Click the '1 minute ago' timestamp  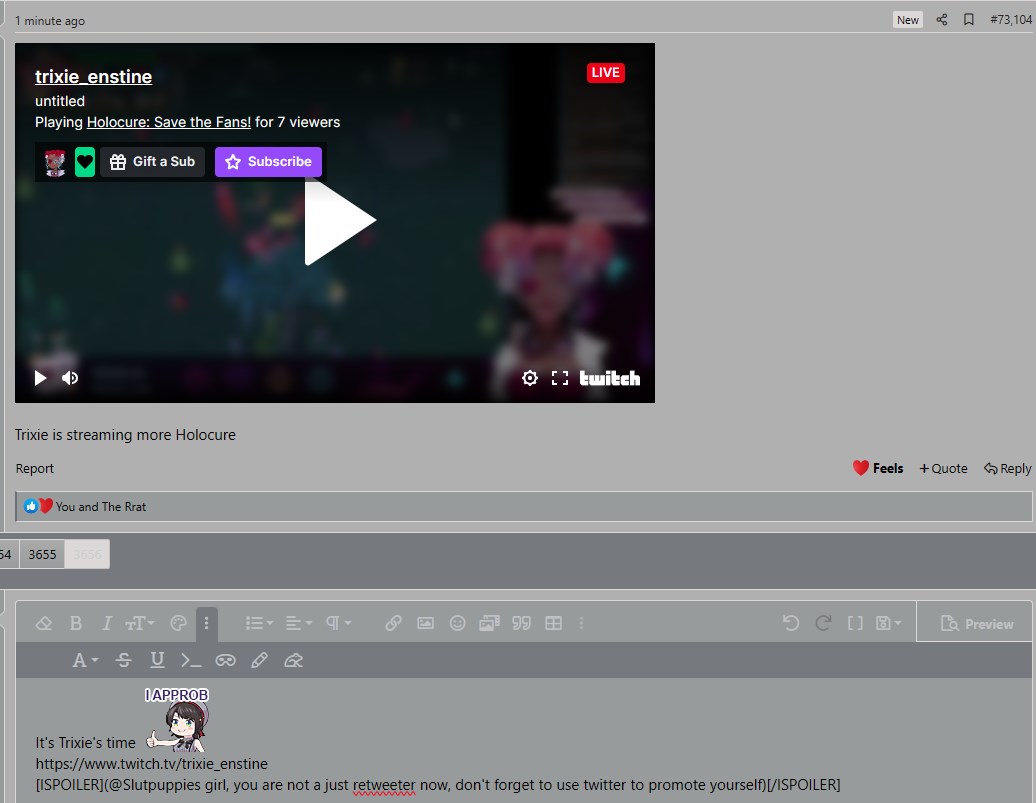pos(50,21)
